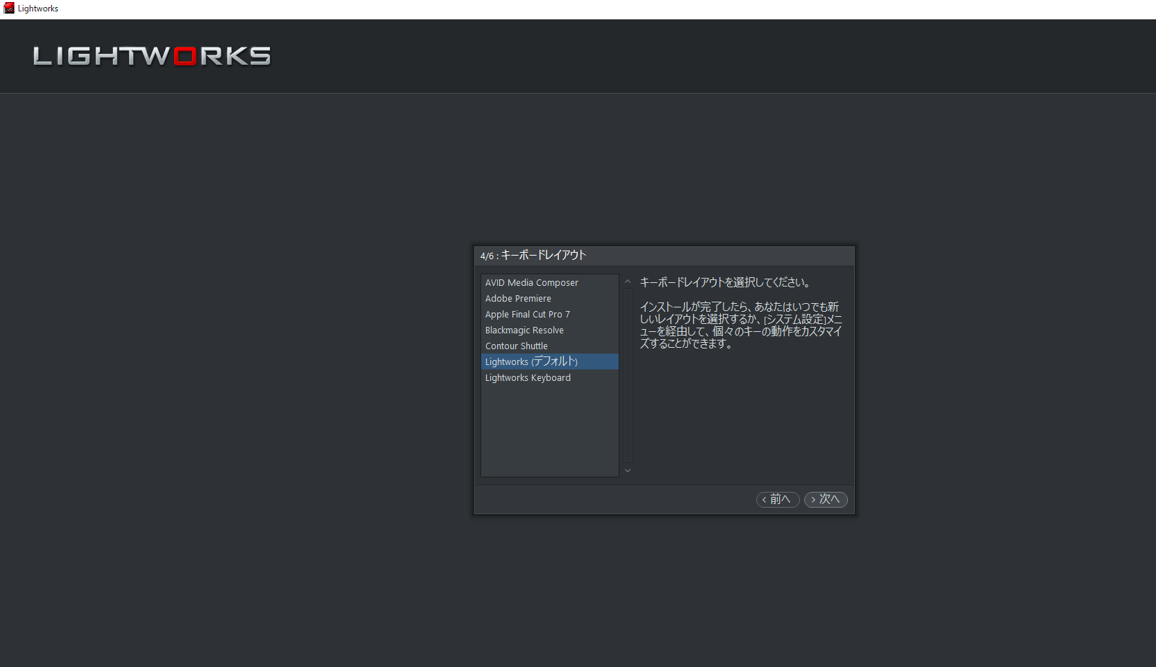Screen dimensions: 1156x667
Task: Select Lightworks Keyboard layout
Action: pos(549,377)
